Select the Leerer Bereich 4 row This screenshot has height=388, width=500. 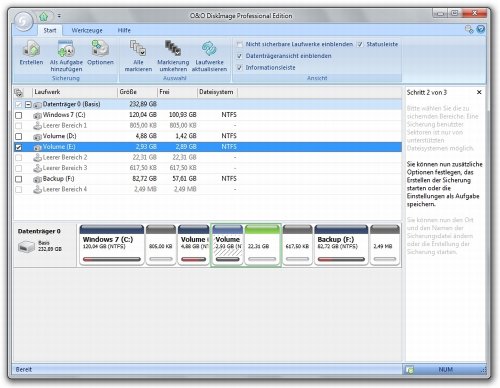click(207, 190)
